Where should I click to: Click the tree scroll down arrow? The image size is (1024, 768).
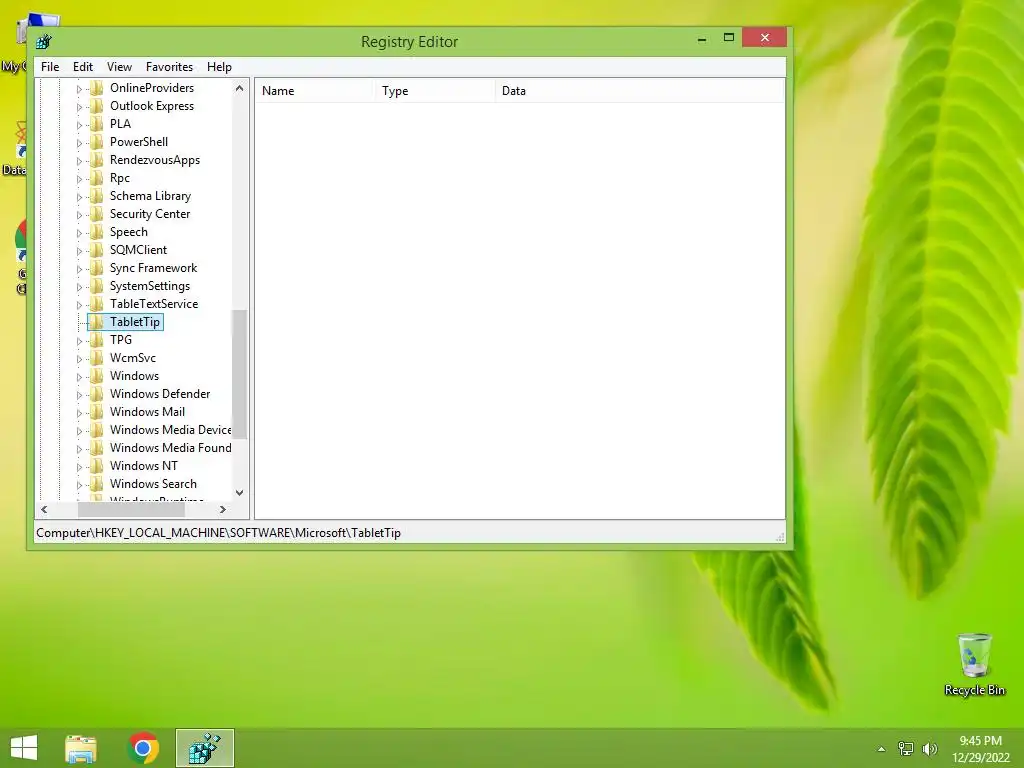tap(239, 493)
